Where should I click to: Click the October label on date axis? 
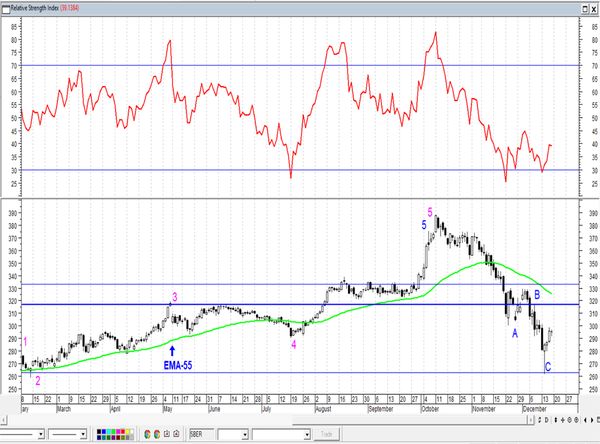tap(430, 409)
